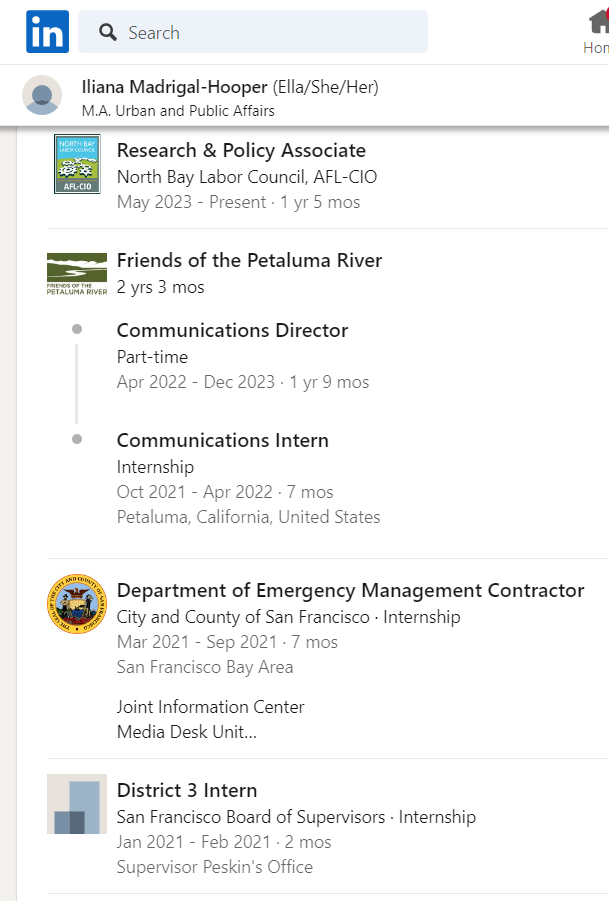Focus the Search input field

(x=253, y=32)
